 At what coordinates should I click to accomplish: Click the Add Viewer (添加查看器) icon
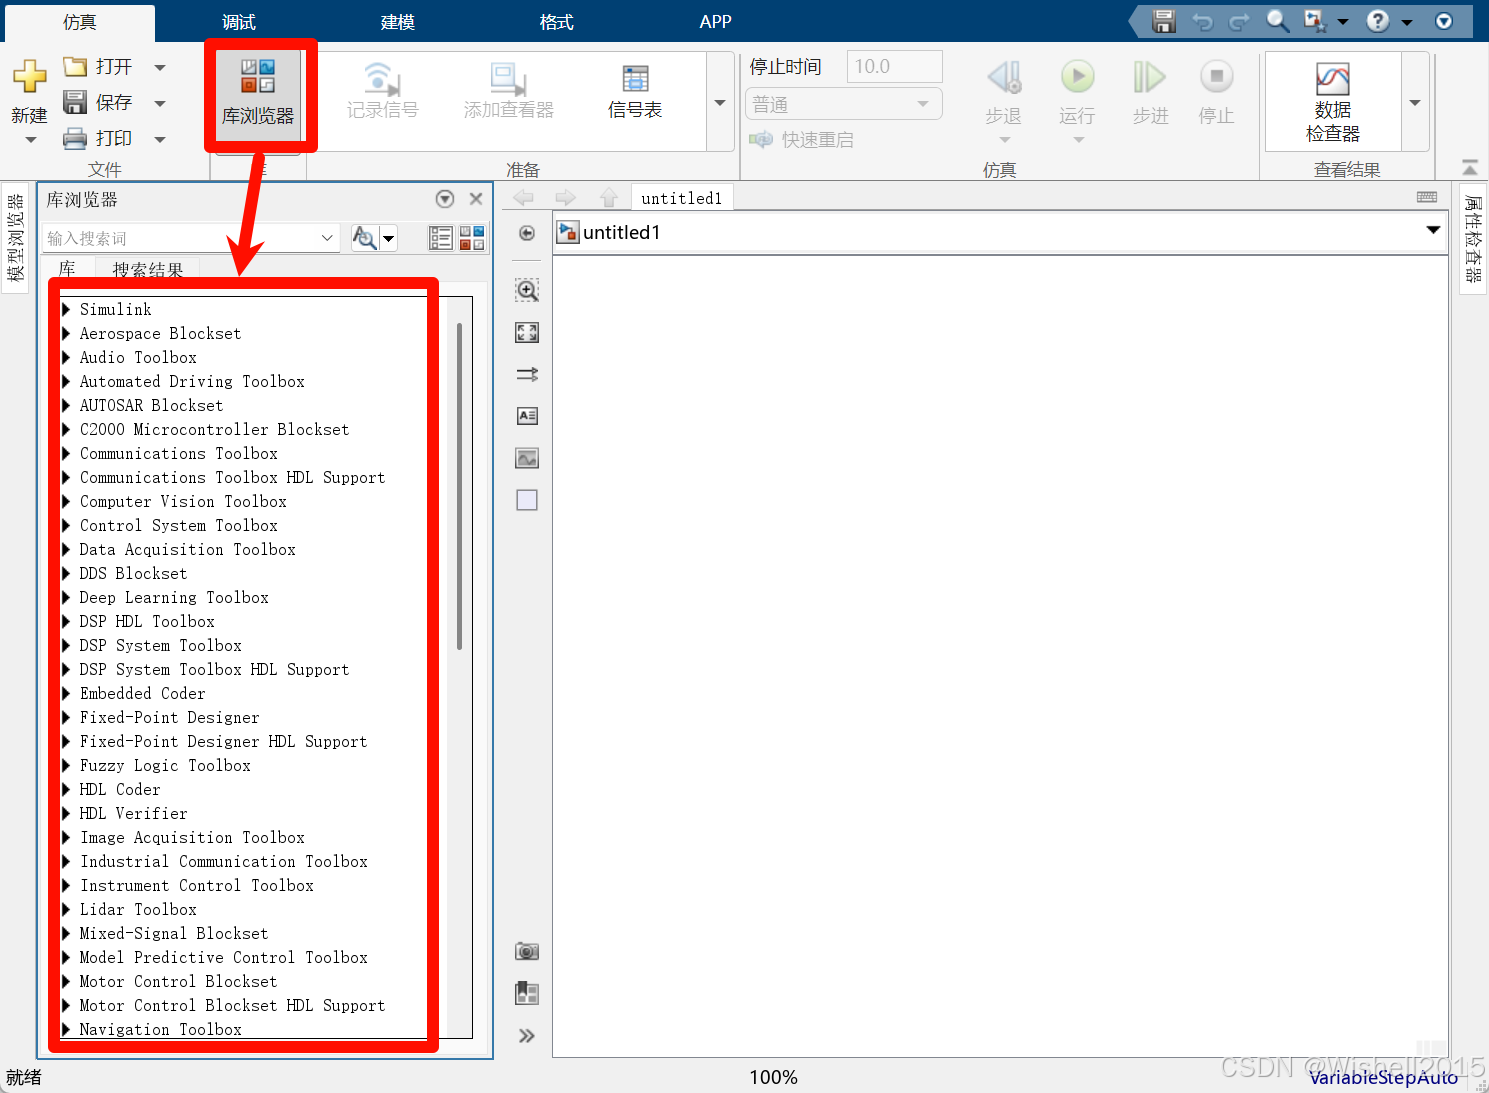point(508,79)
